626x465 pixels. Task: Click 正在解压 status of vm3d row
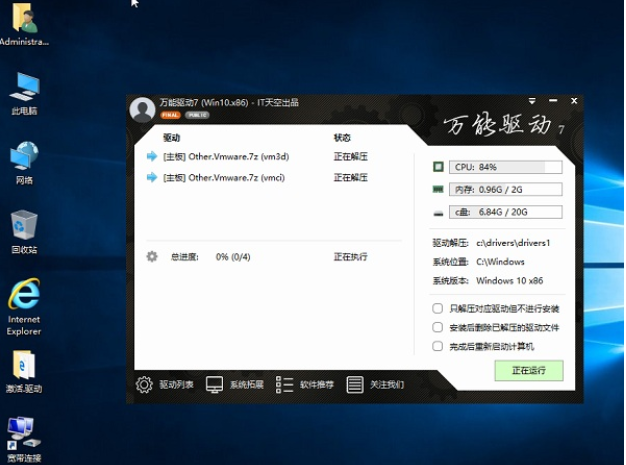pos(351,156)
